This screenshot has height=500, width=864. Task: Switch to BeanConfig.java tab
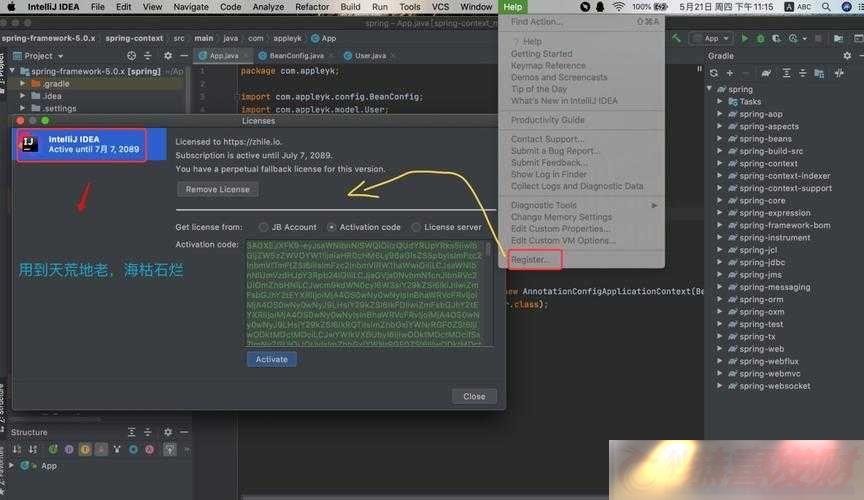296,56
